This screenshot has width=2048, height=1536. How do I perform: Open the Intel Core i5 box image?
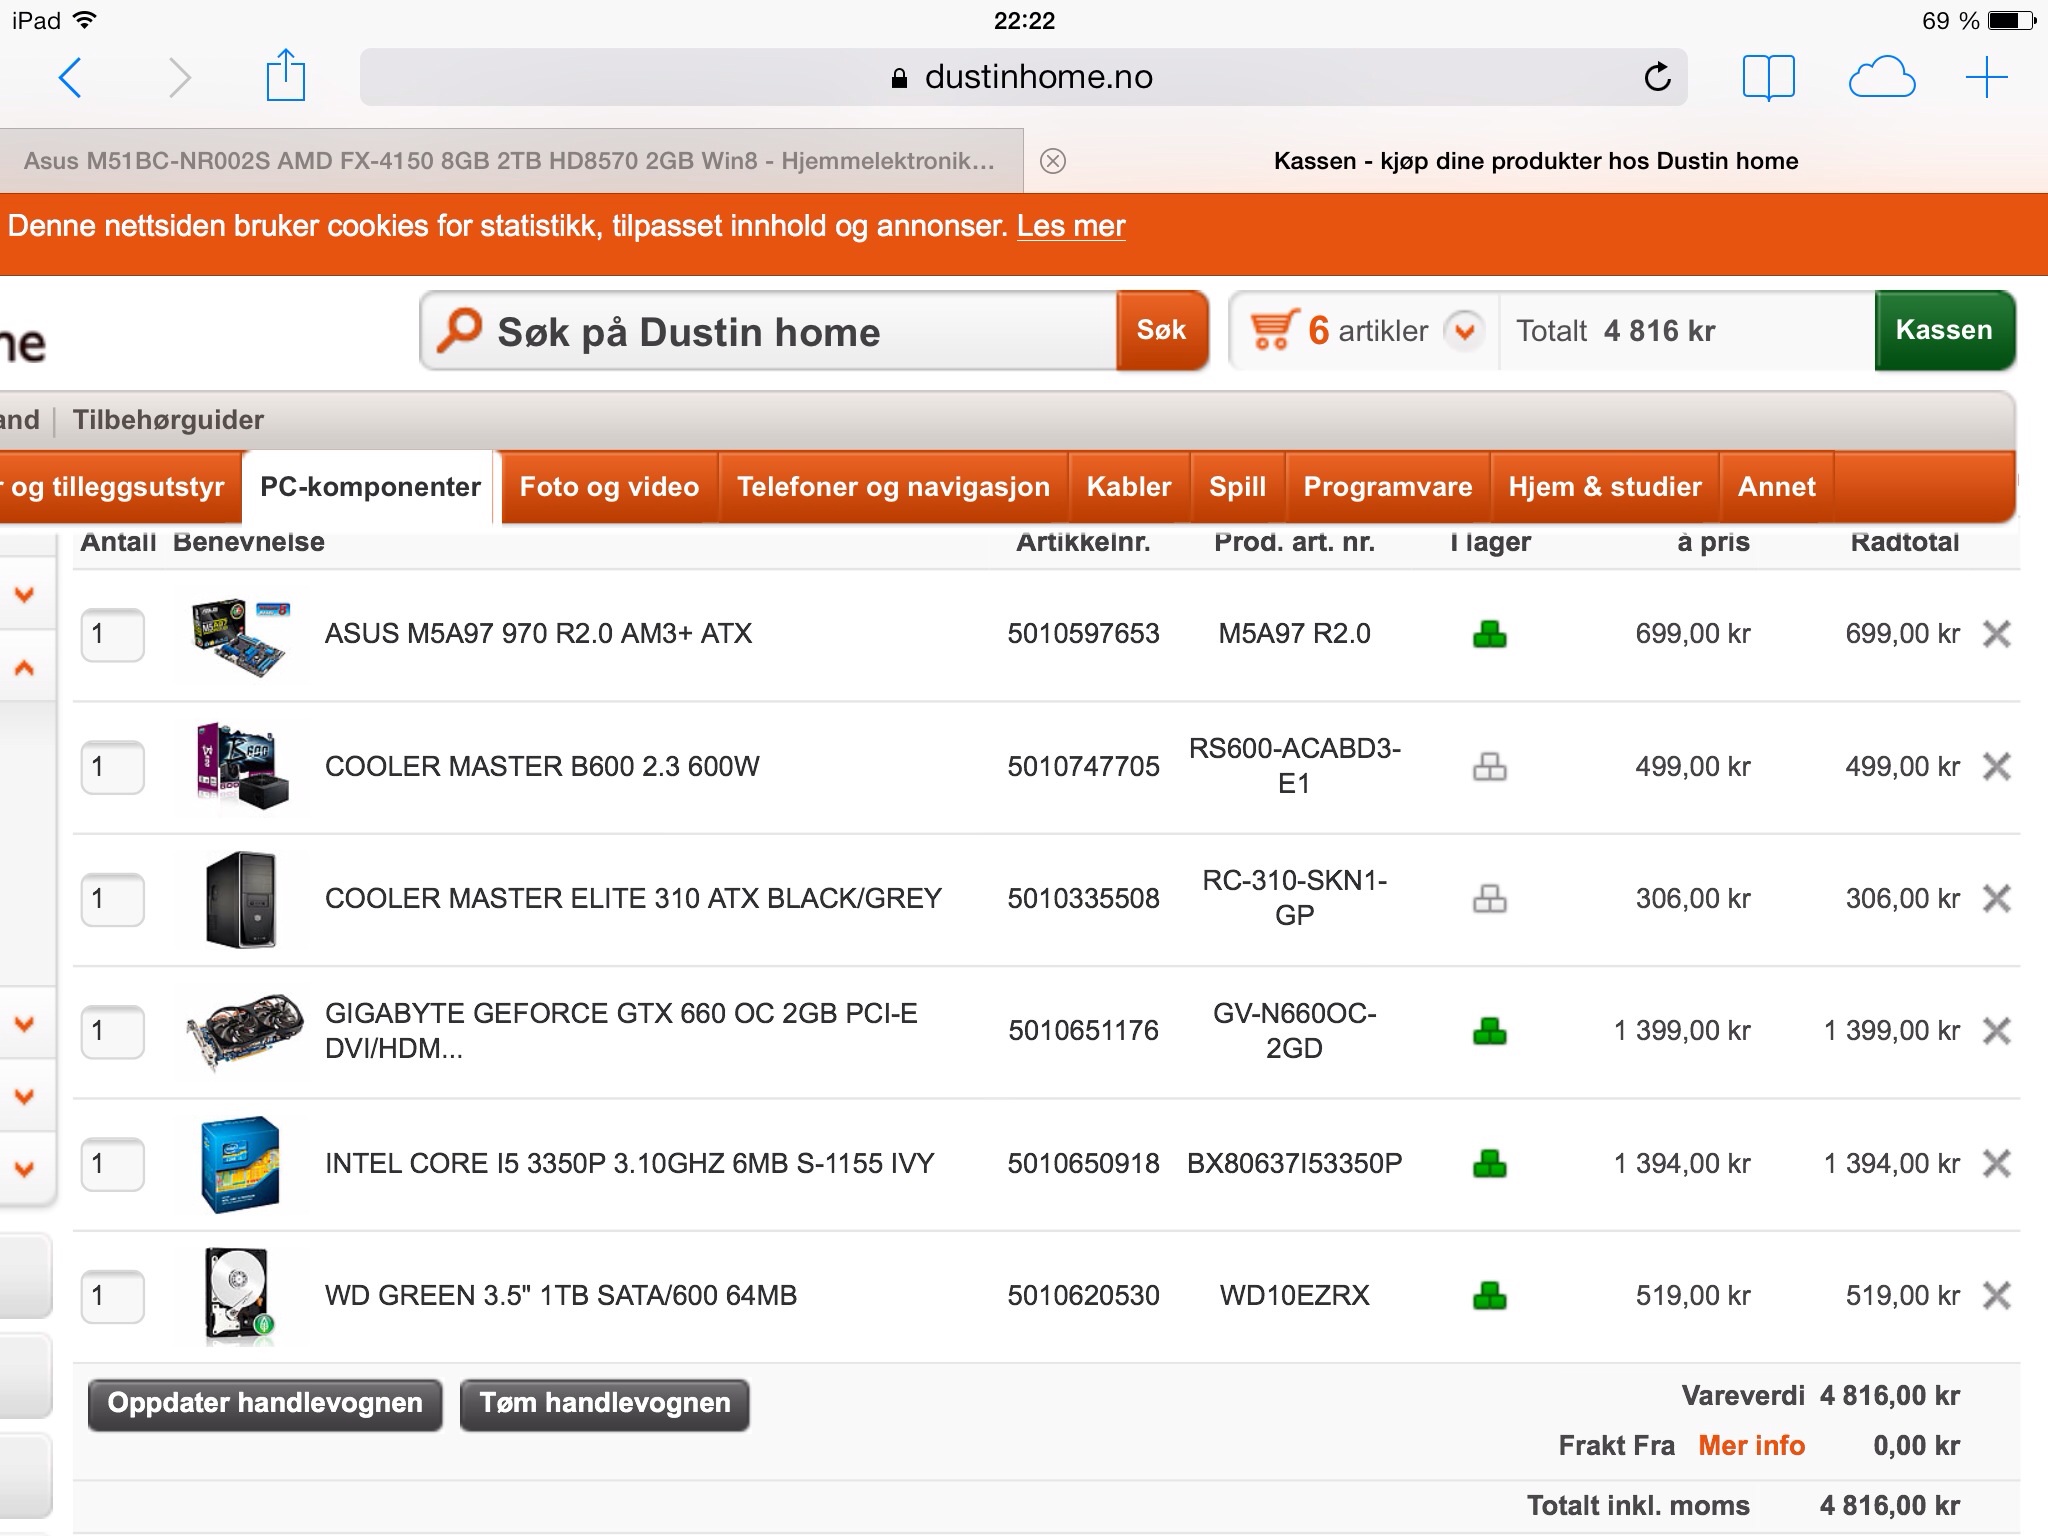tap(240, 1164)
